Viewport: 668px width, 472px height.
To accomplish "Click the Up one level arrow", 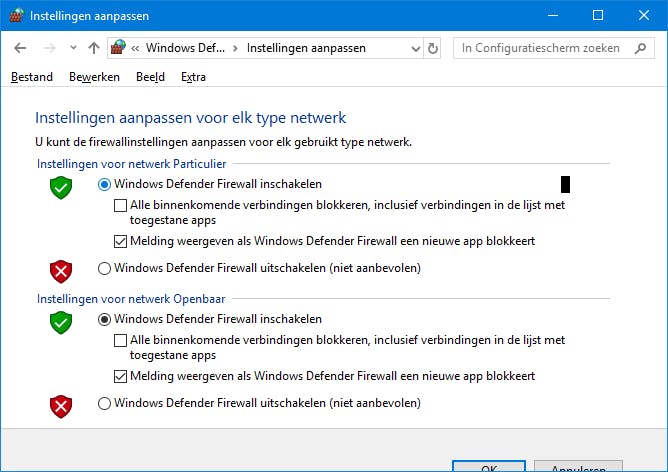I will click(x=94, y=48).
